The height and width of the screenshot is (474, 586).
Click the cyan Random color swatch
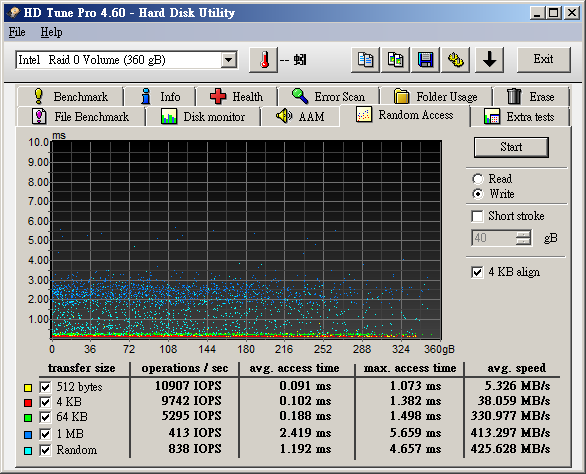28,450
